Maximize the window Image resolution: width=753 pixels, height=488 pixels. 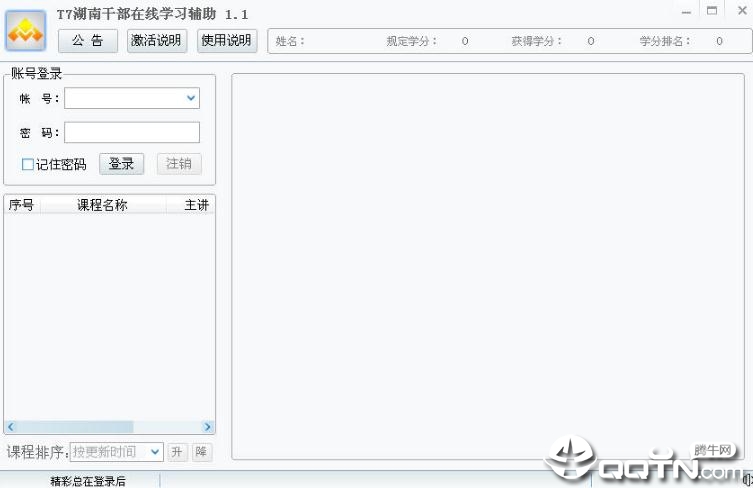click(x=712, y=11)
